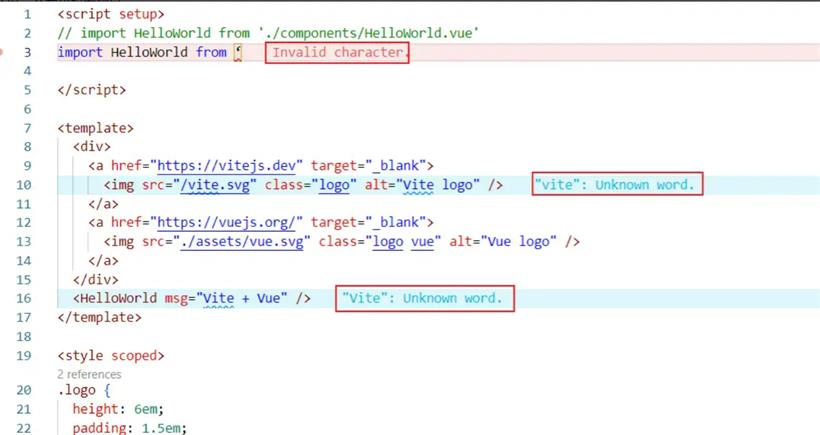Screen dimensions: 820x435
Task: Click the "Vite": Unknown word. hint on line 16
Action: (422, 298)
